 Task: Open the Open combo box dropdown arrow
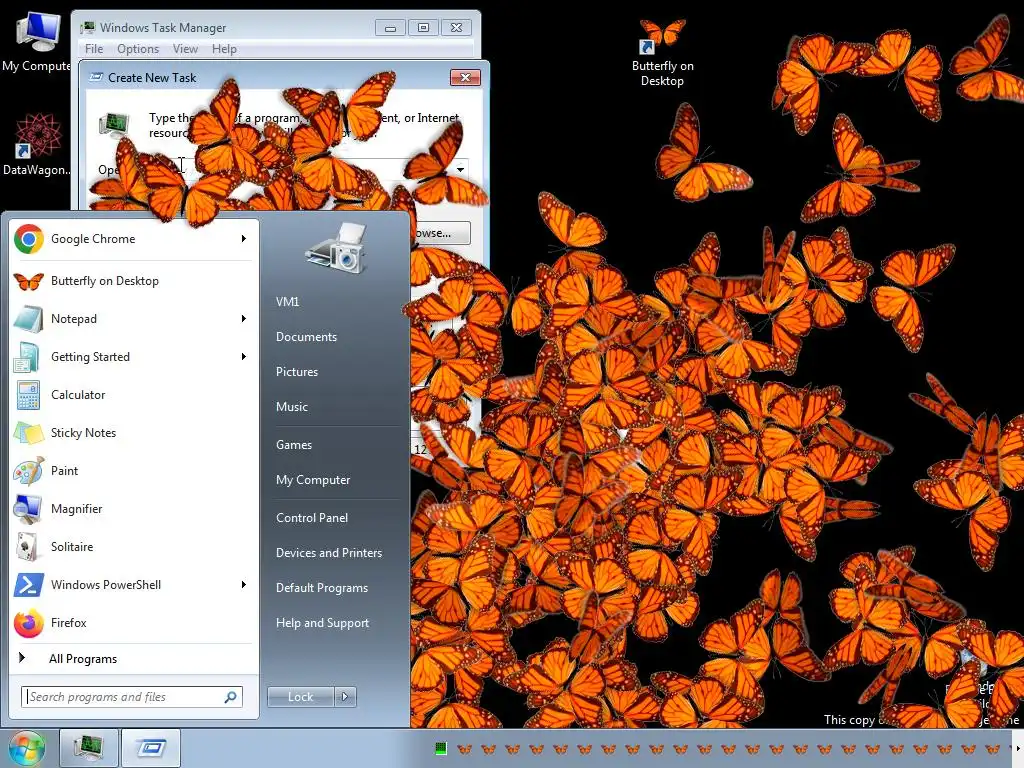tap(460, 169)
